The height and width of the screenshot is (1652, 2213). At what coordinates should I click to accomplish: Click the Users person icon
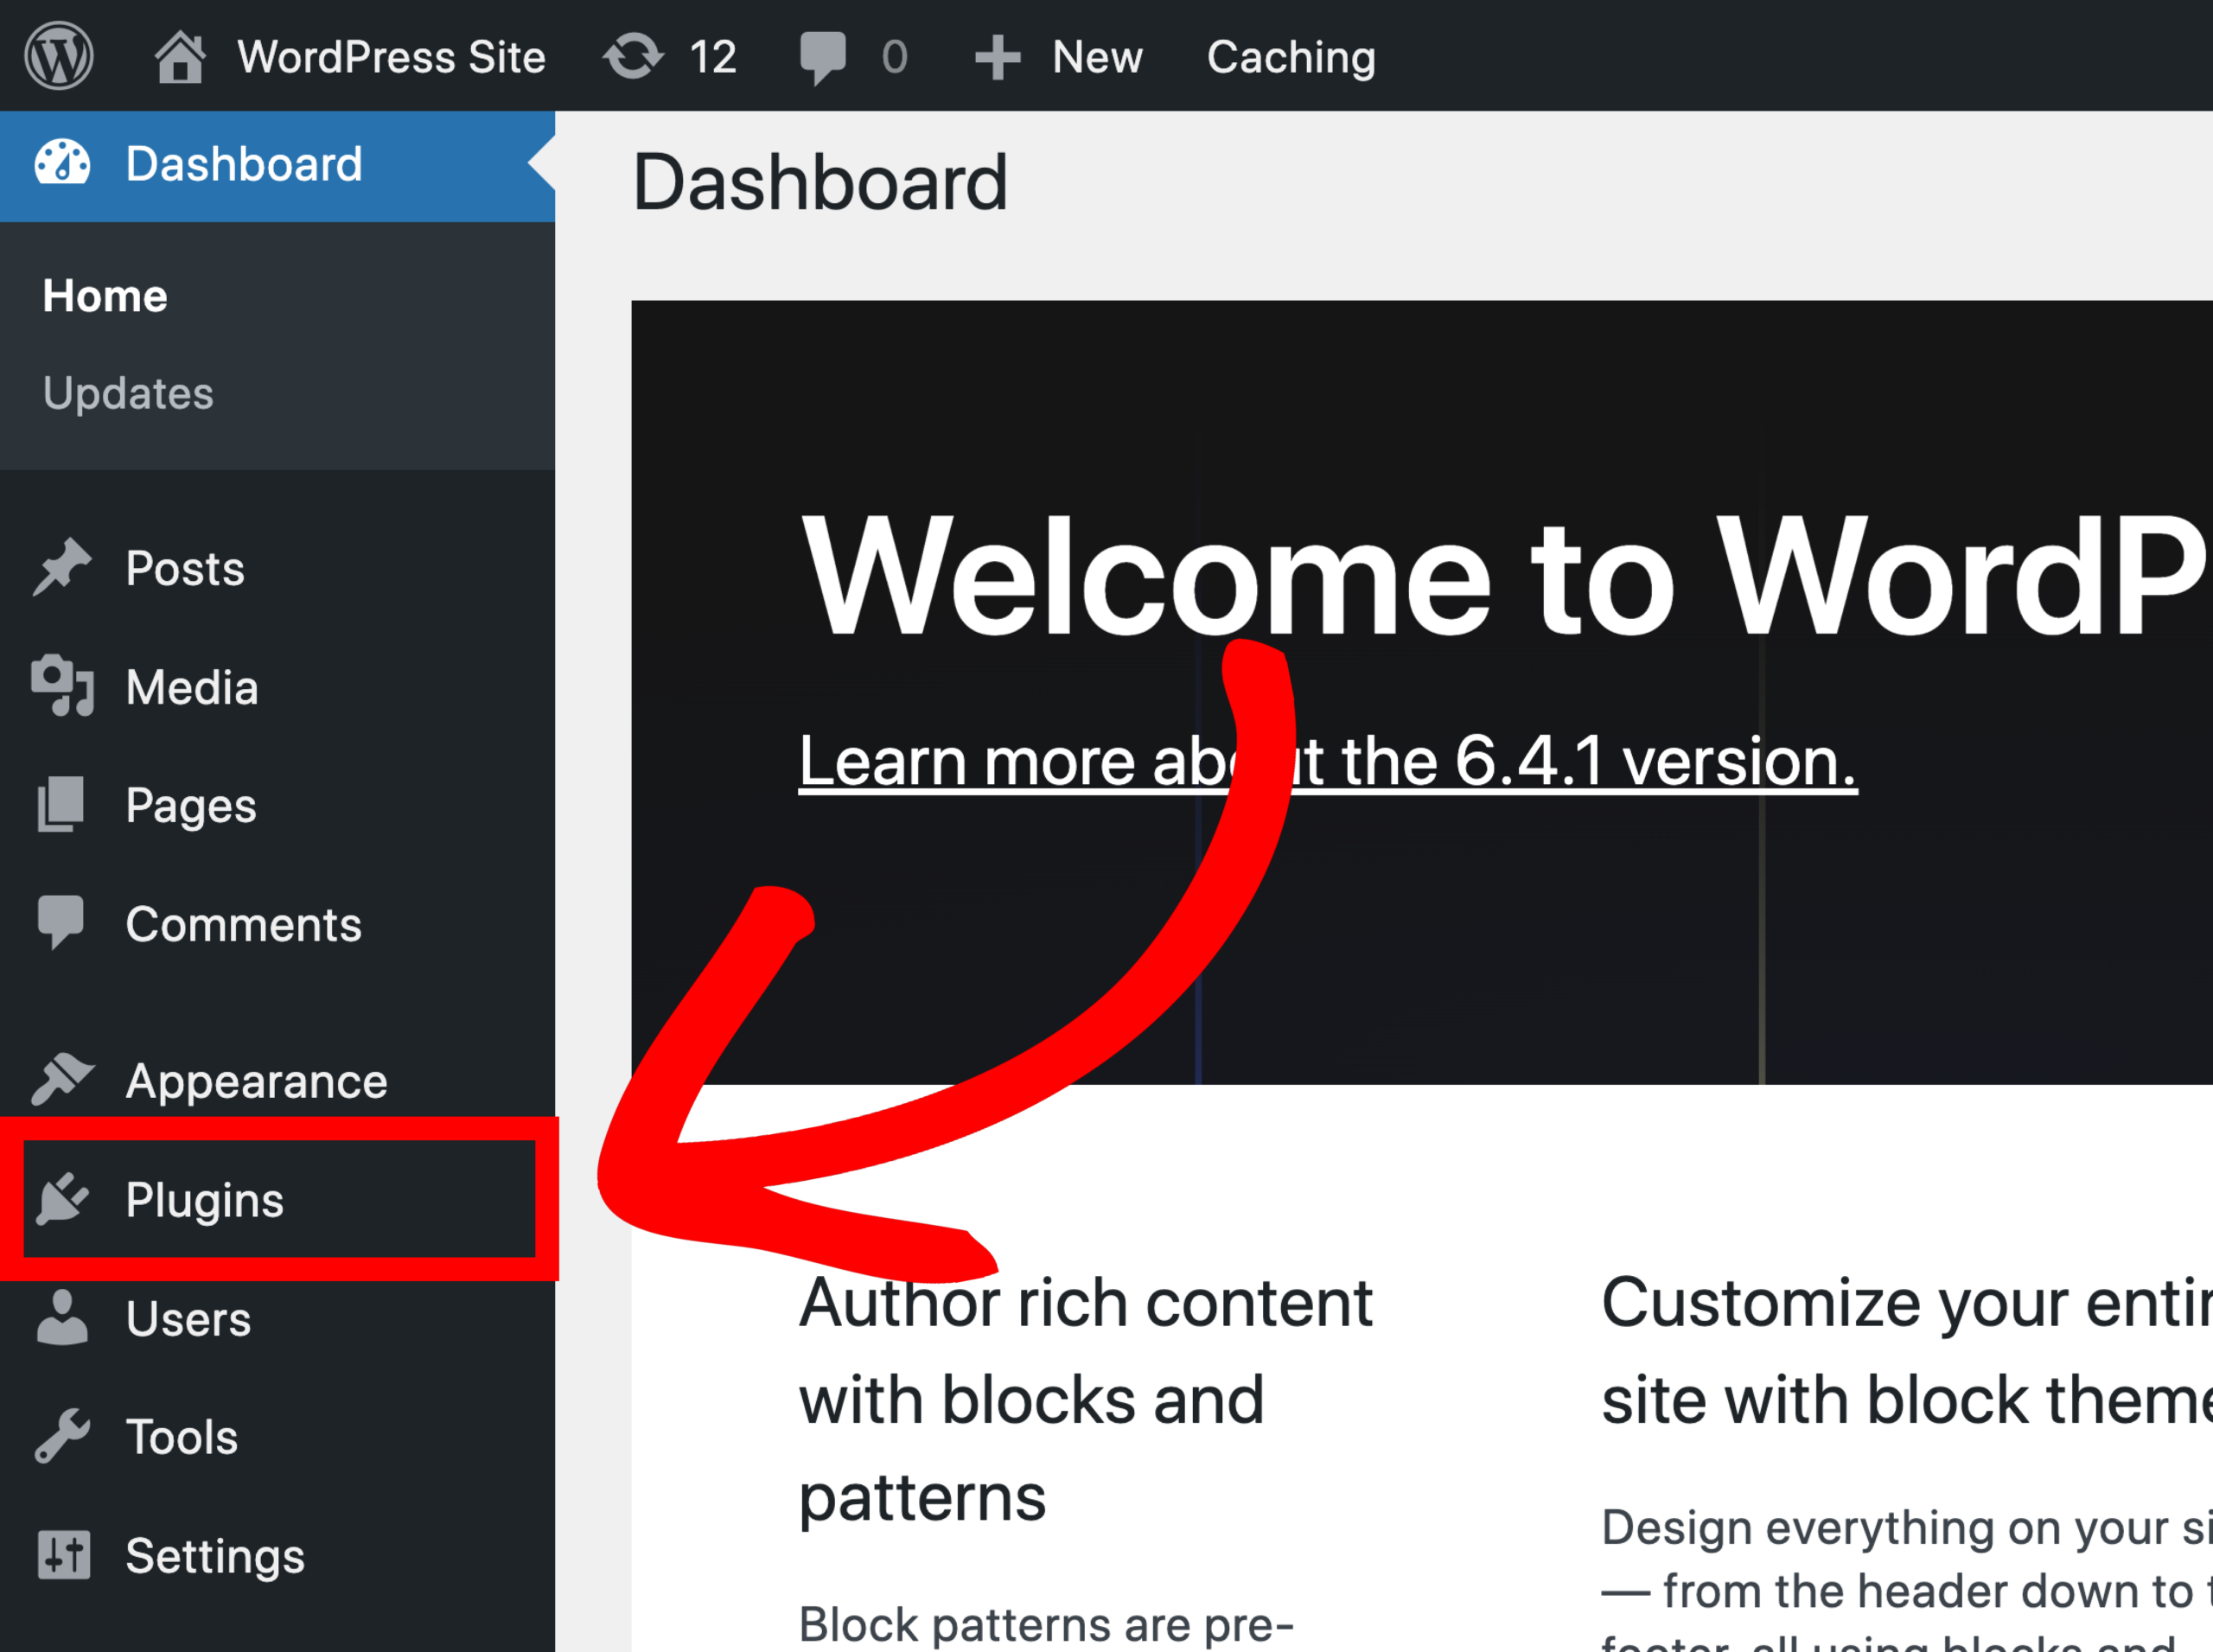click(x=62, y=1317)
